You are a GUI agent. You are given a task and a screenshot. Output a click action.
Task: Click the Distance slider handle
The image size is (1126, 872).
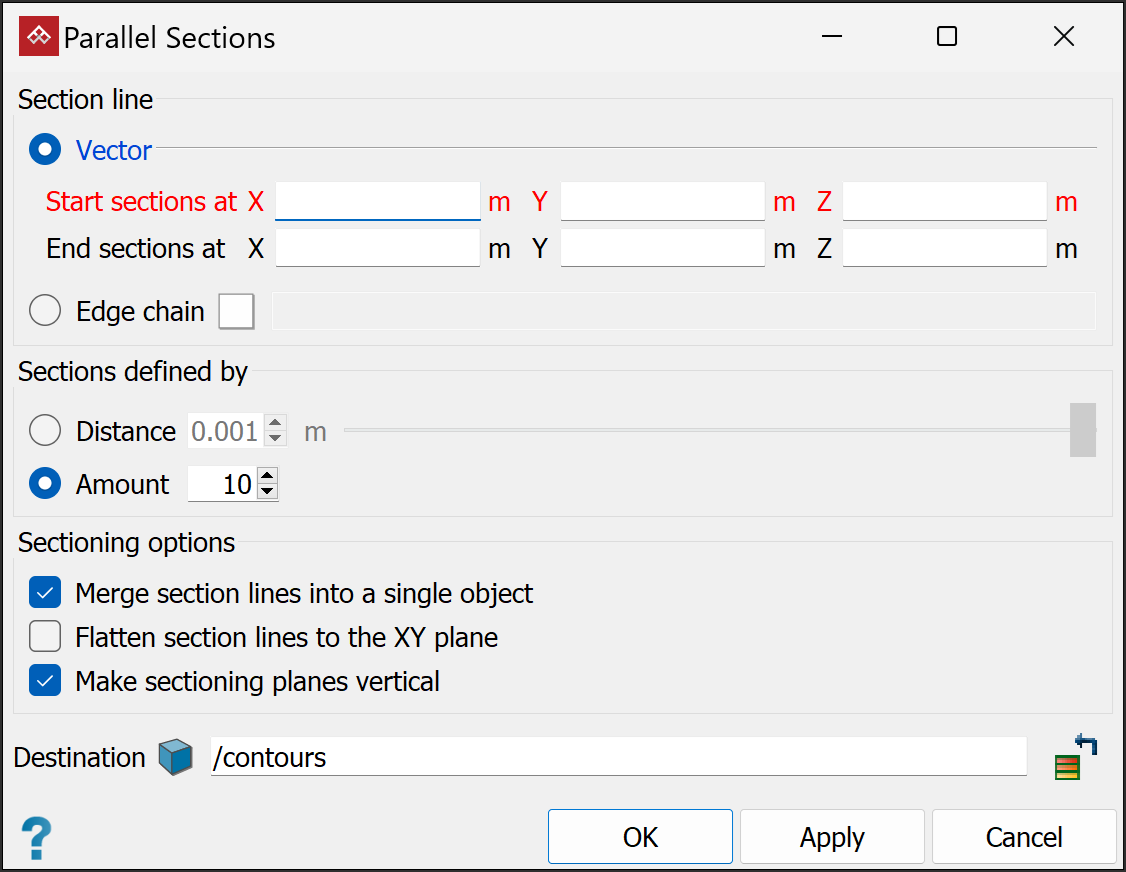point(1082,430)
